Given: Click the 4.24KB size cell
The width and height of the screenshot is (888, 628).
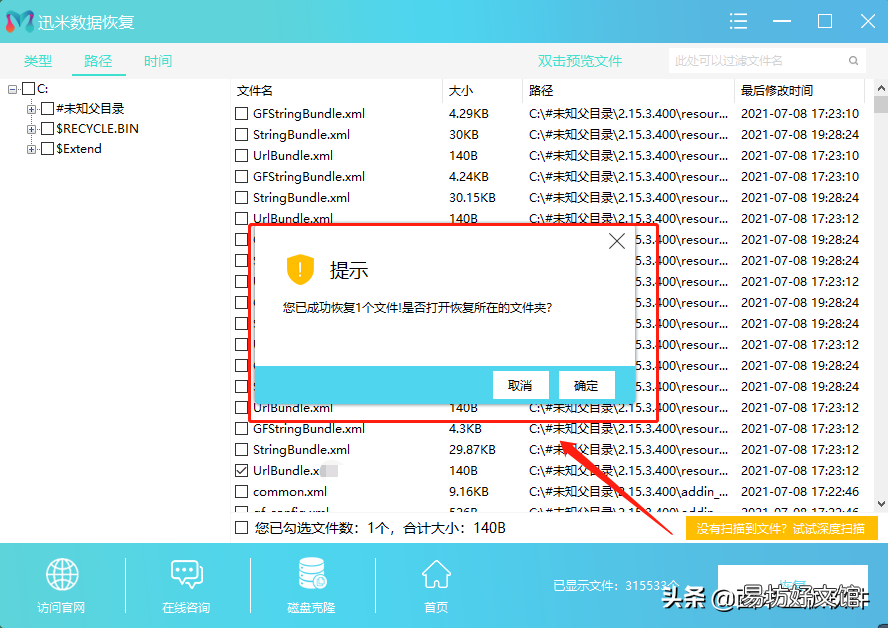Looking at the screenshot, I should [469, 177].
